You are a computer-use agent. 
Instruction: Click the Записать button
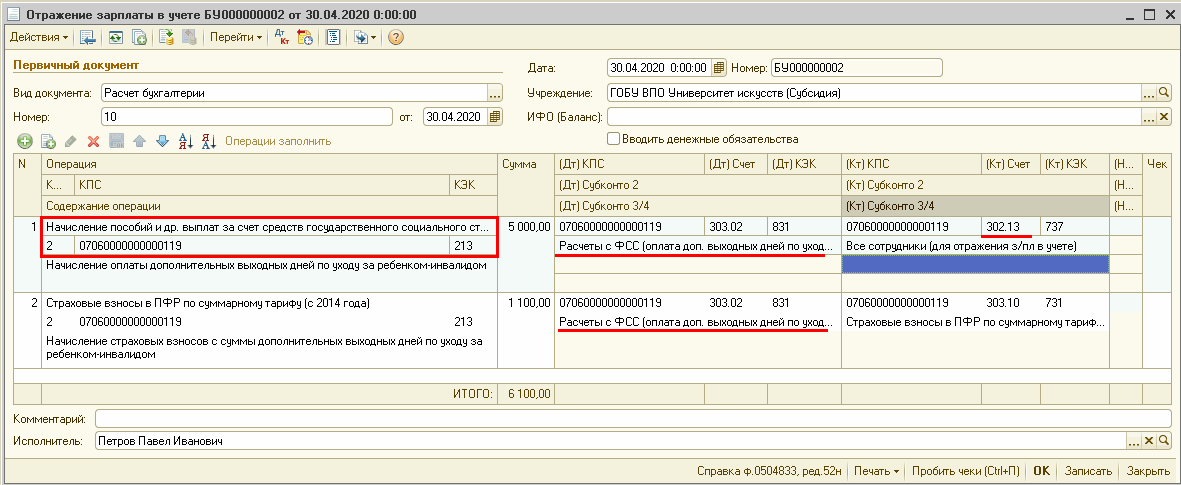1088,471
